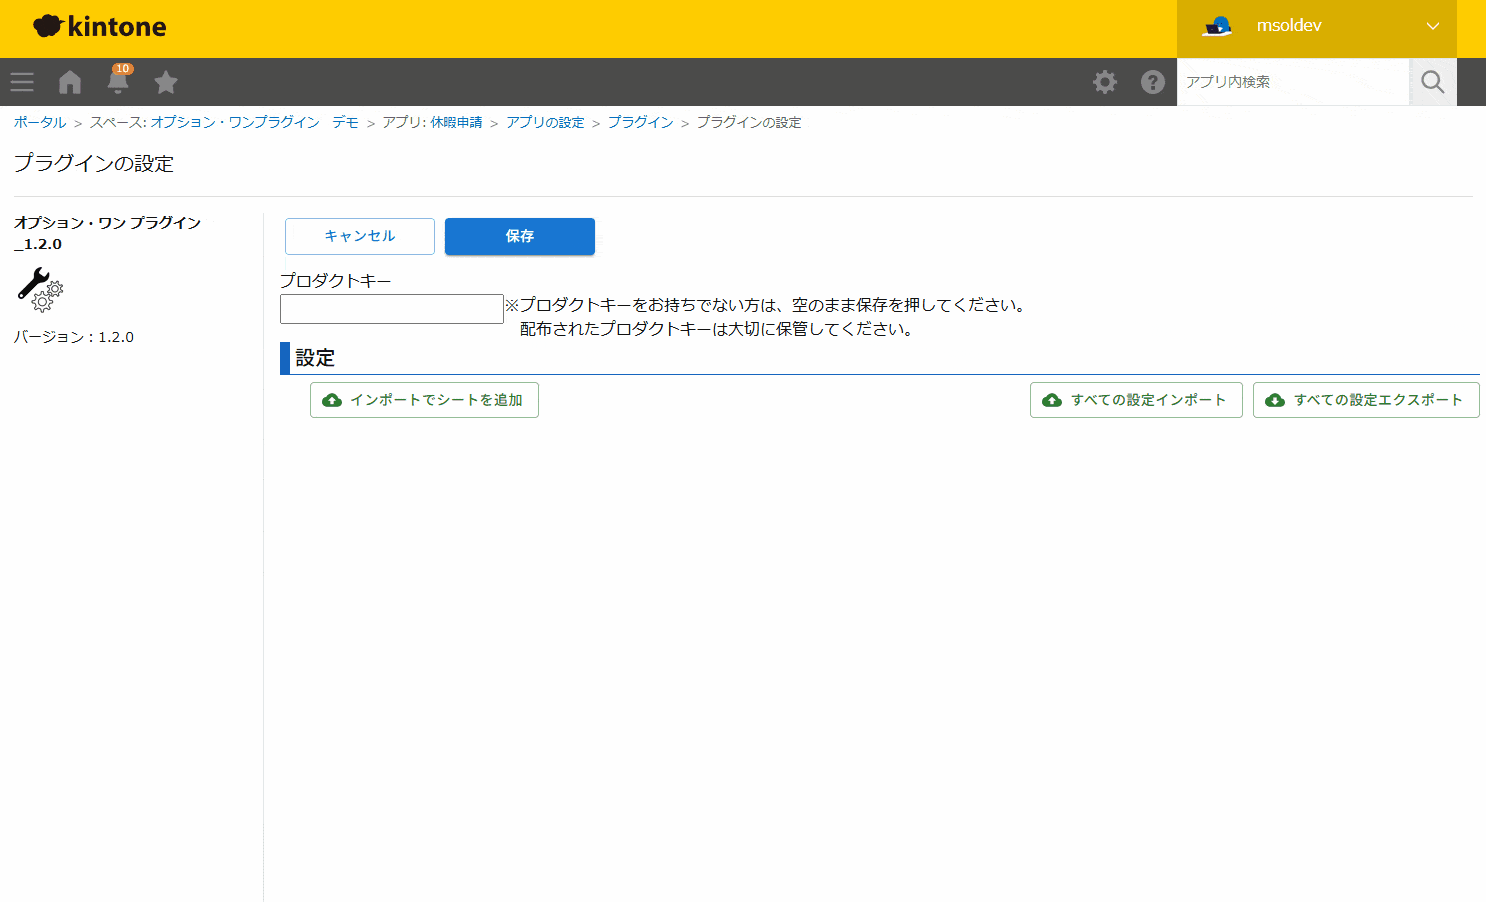Open the hamburger menu icon
This screenshot has width=1486, height=902.
(22, 82)
